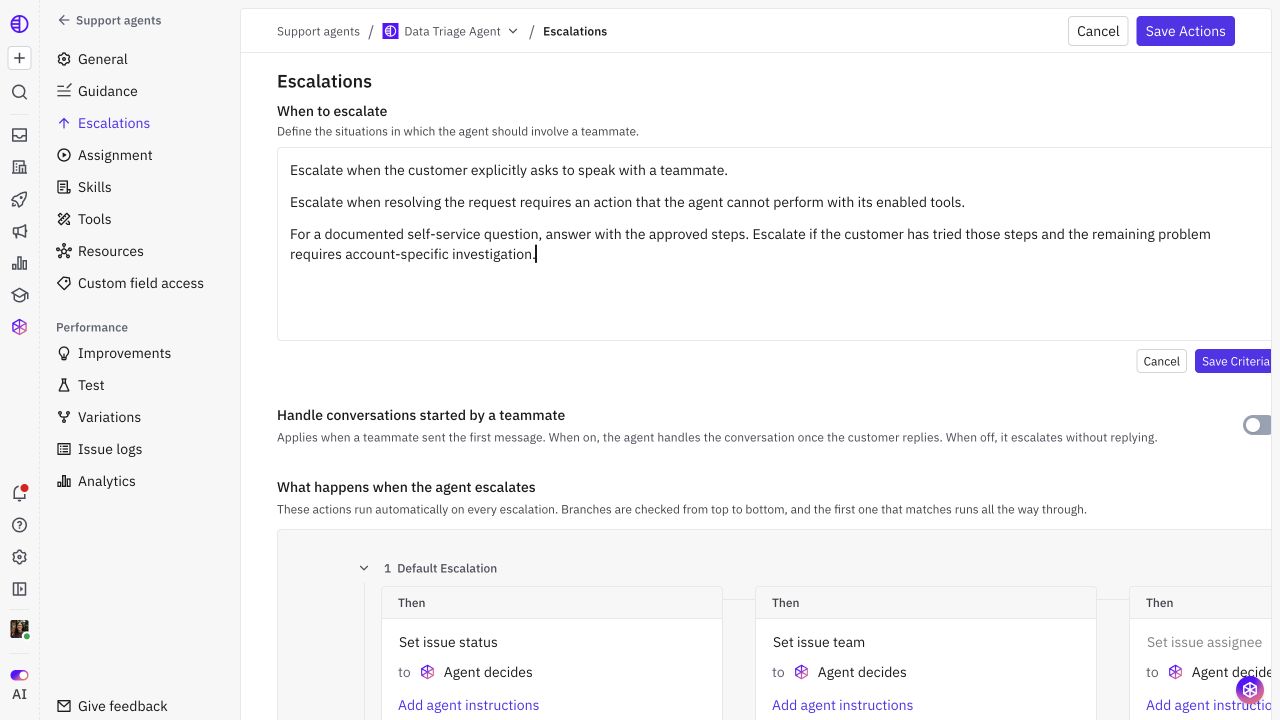Viewport: 1280px width, 720px height.
Task: Open Skills in the sidebar
Action: [140, 187]
